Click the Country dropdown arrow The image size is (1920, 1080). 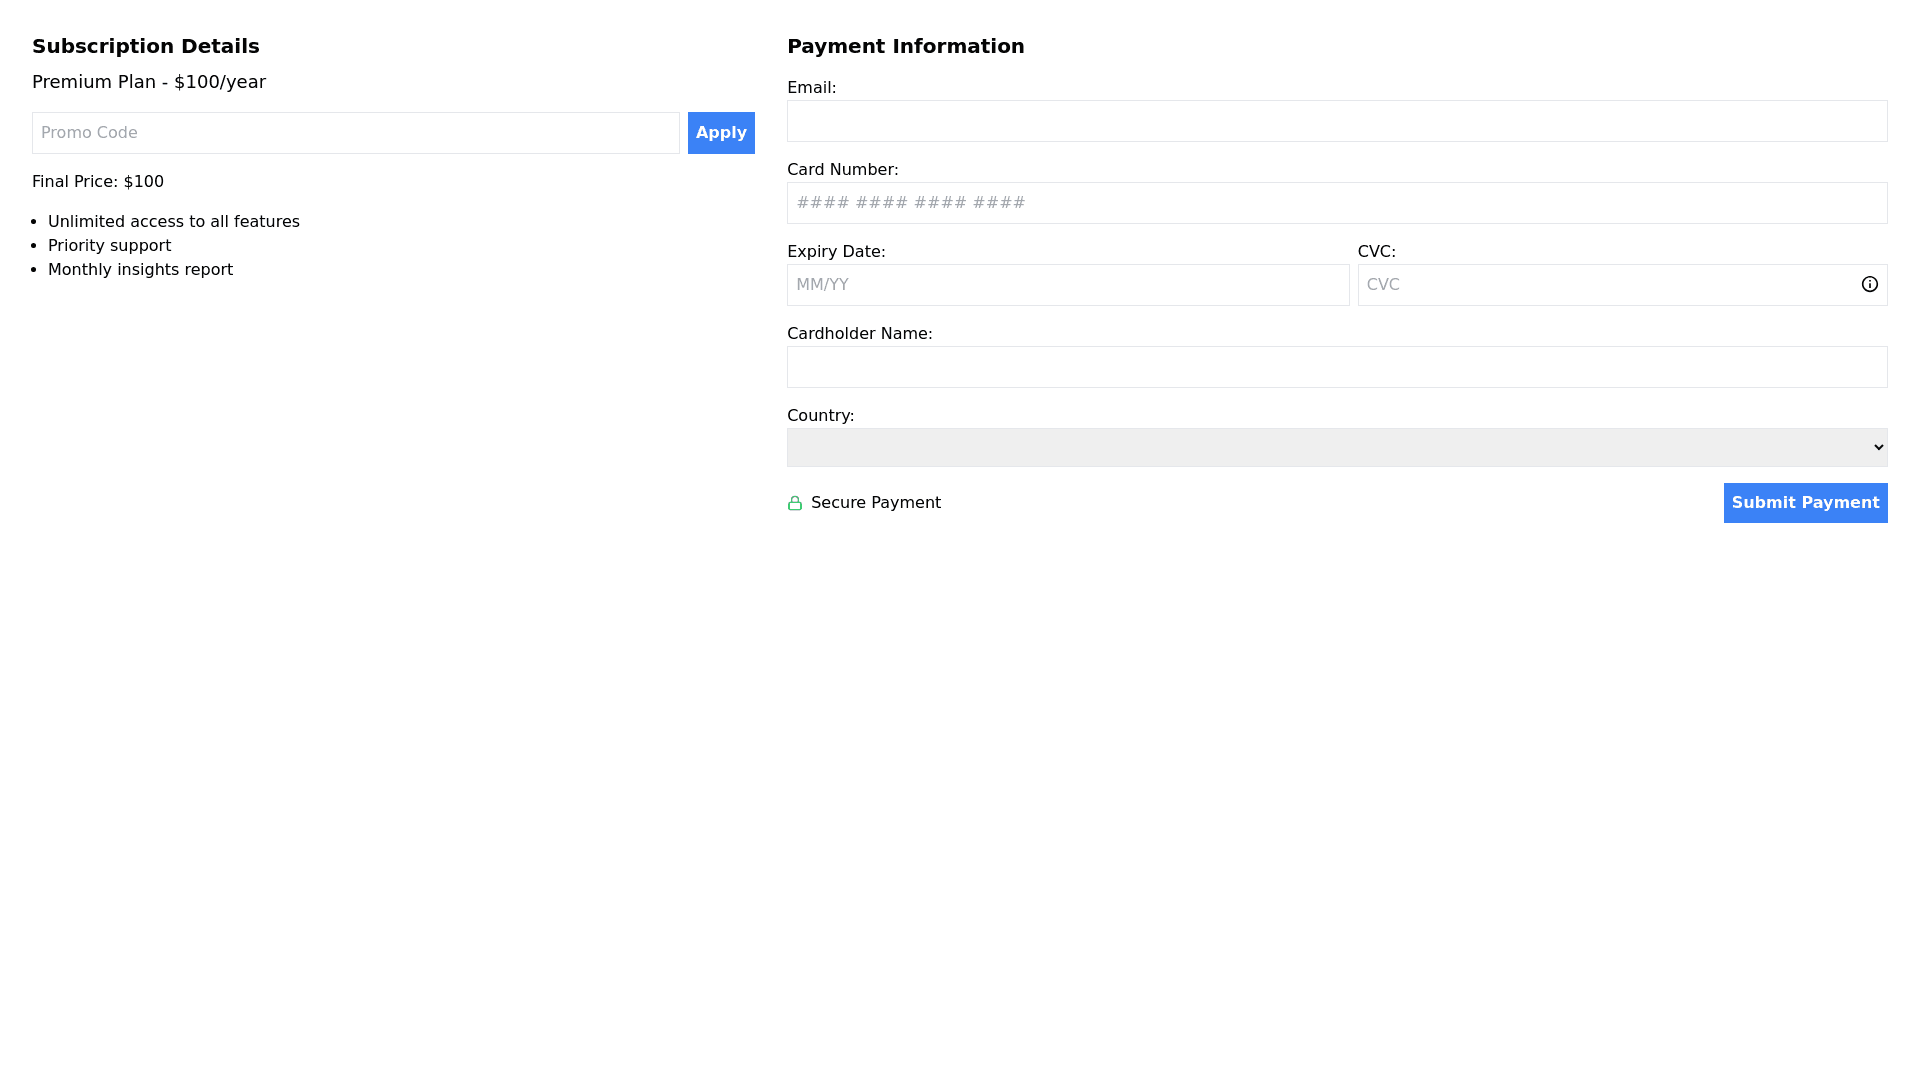coord(1878,448)
